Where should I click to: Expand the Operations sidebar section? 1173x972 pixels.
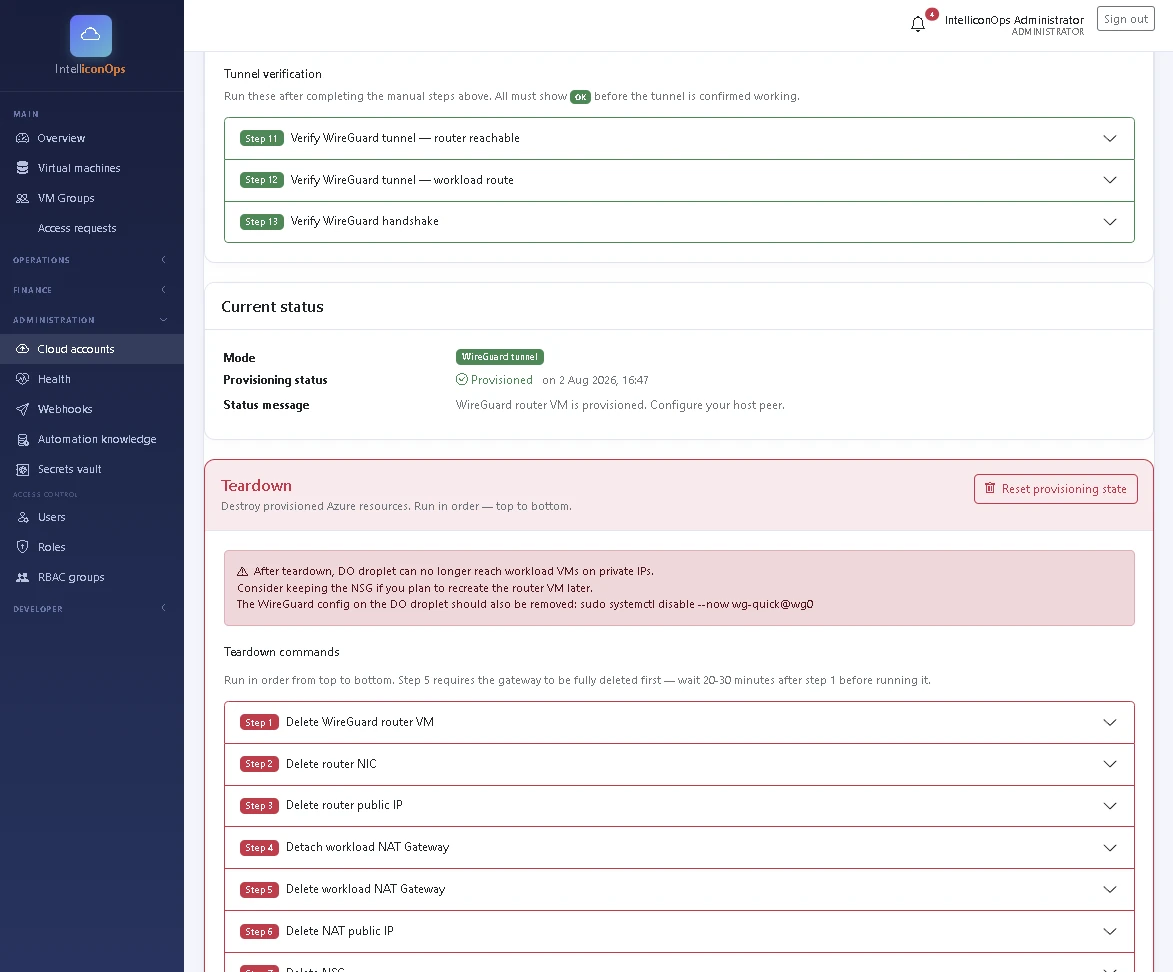(91, 260)
